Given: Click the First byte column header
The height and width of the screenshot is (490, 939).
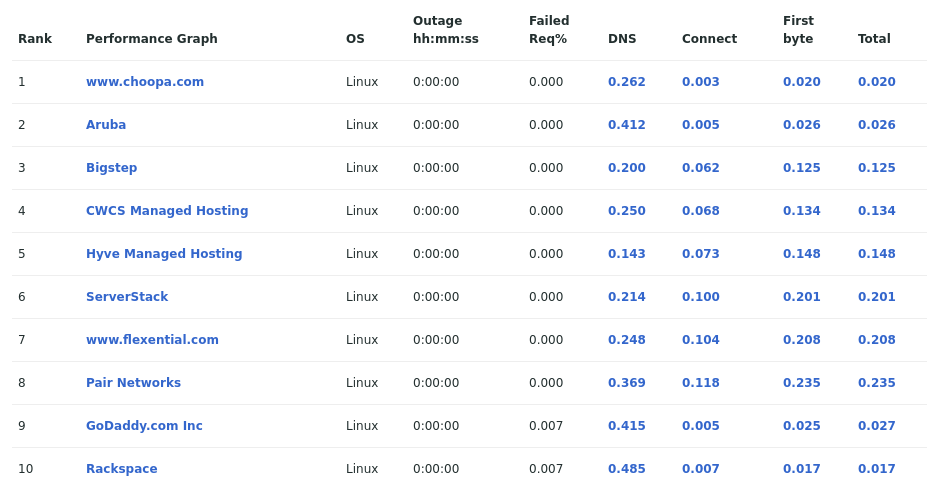Looking at the screenshot, I should tap(799, 30).
